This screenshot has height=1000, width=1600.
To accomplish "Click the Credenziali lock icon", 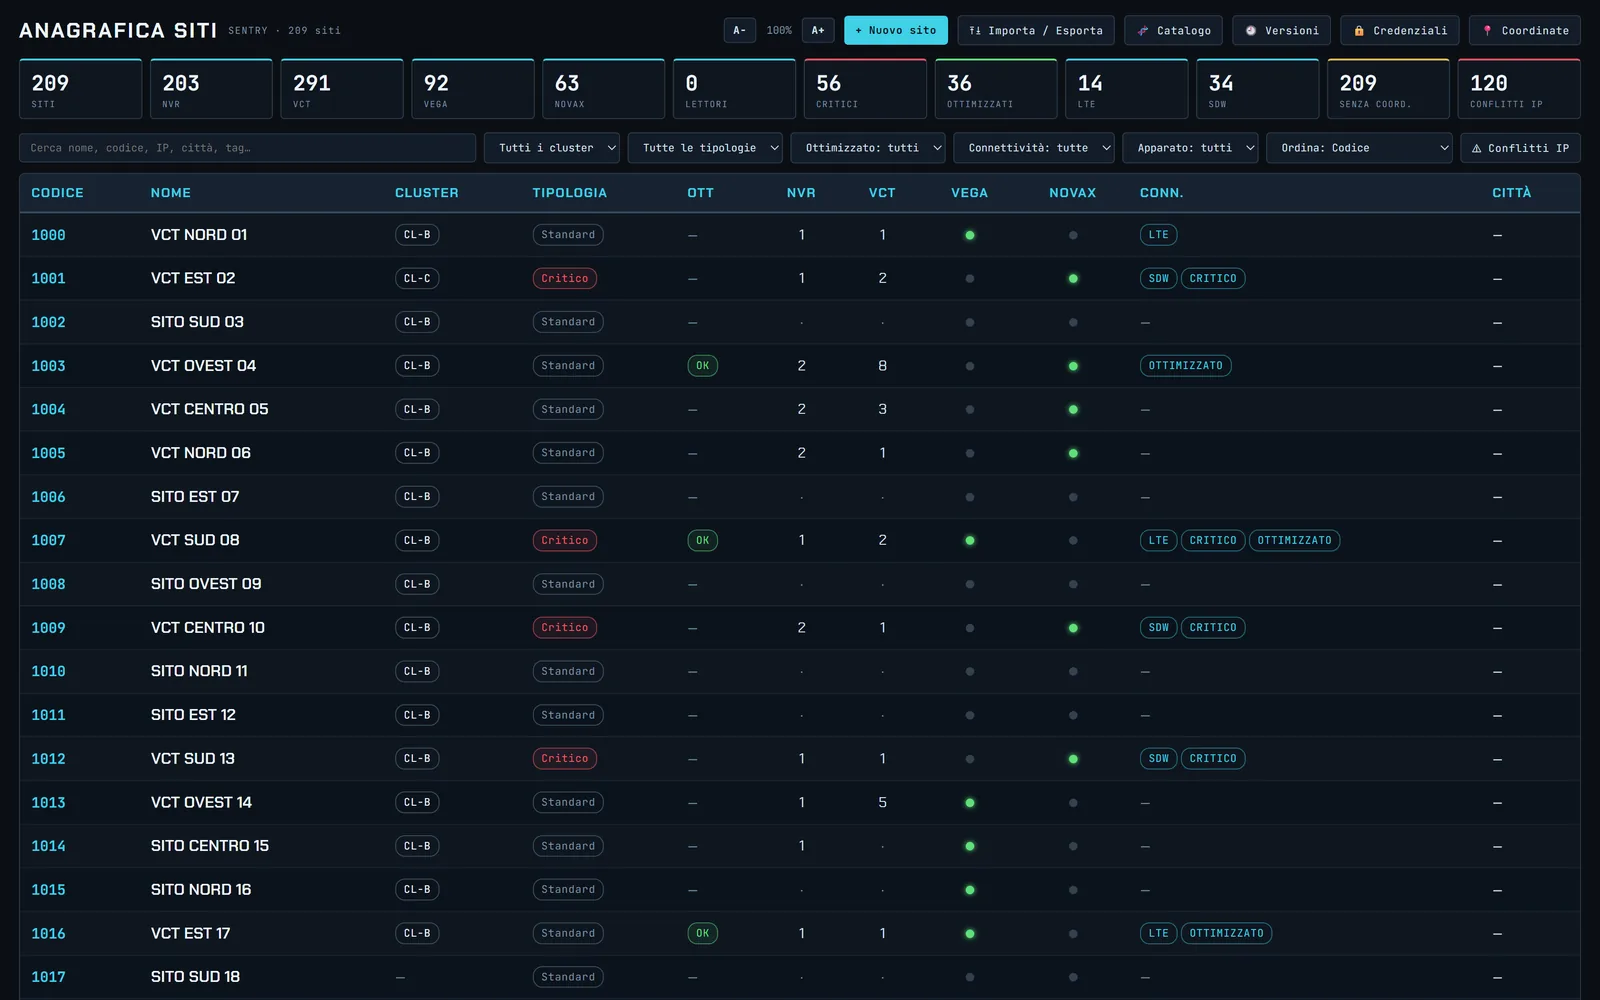I will (x=1358, y=31).
